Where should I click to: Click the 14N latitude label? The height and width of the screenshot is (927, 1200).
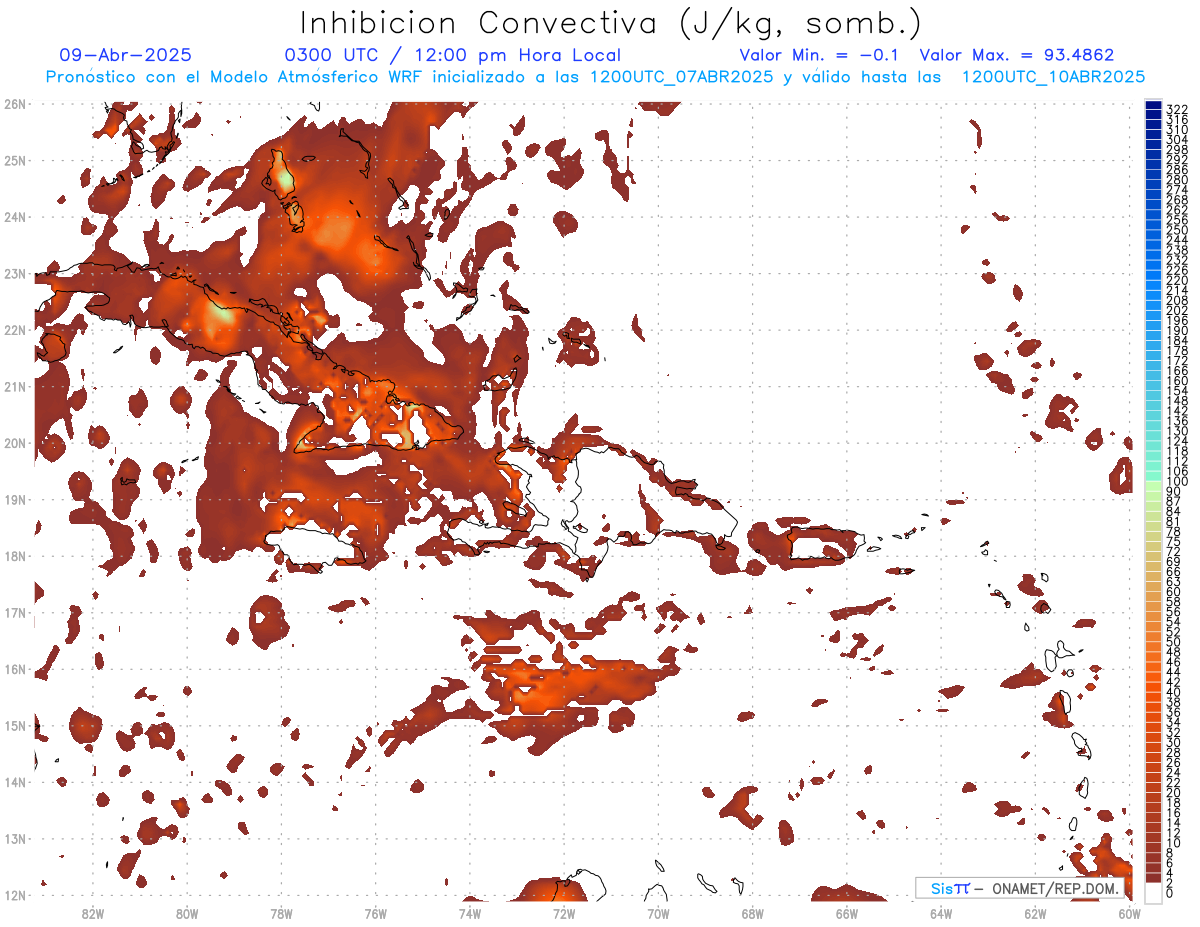pos(15,782)
